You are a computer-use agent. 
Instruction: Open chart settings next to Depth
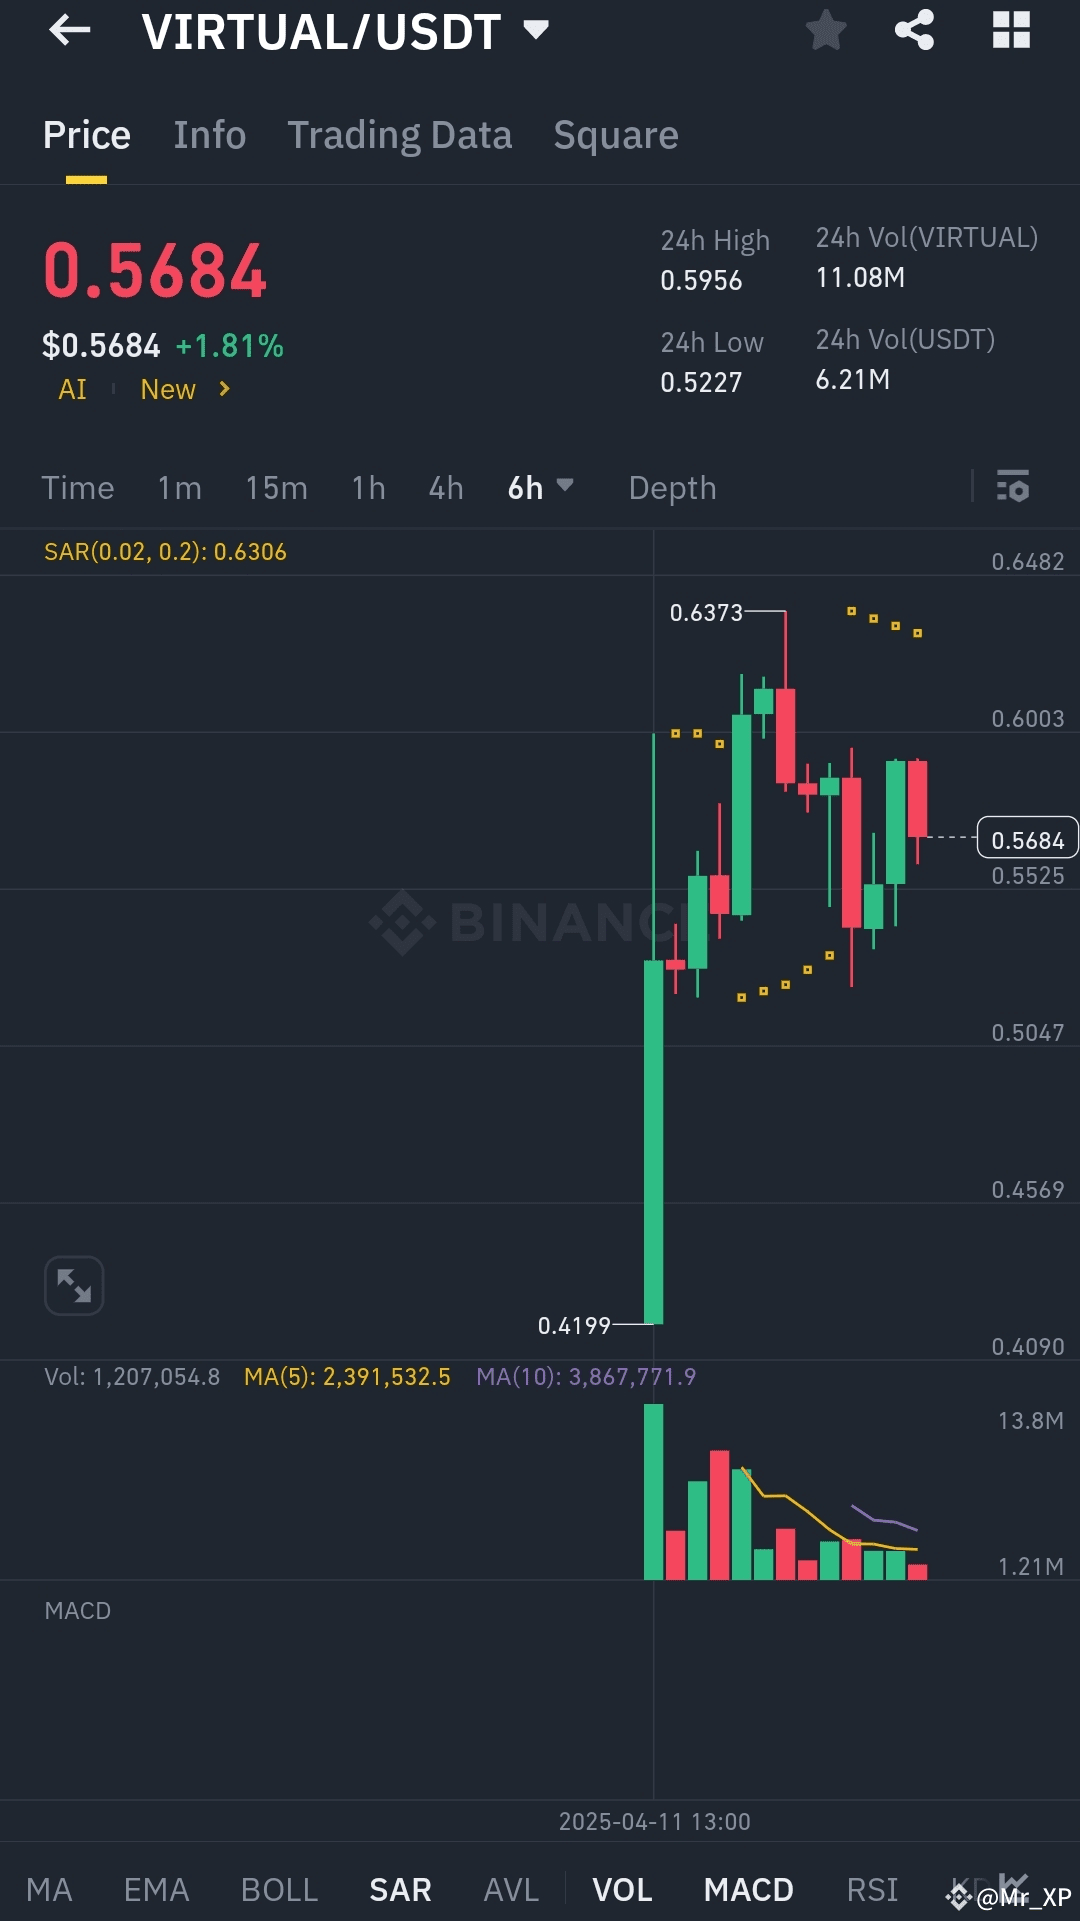pyautogui.click(x=1013, y=488)
